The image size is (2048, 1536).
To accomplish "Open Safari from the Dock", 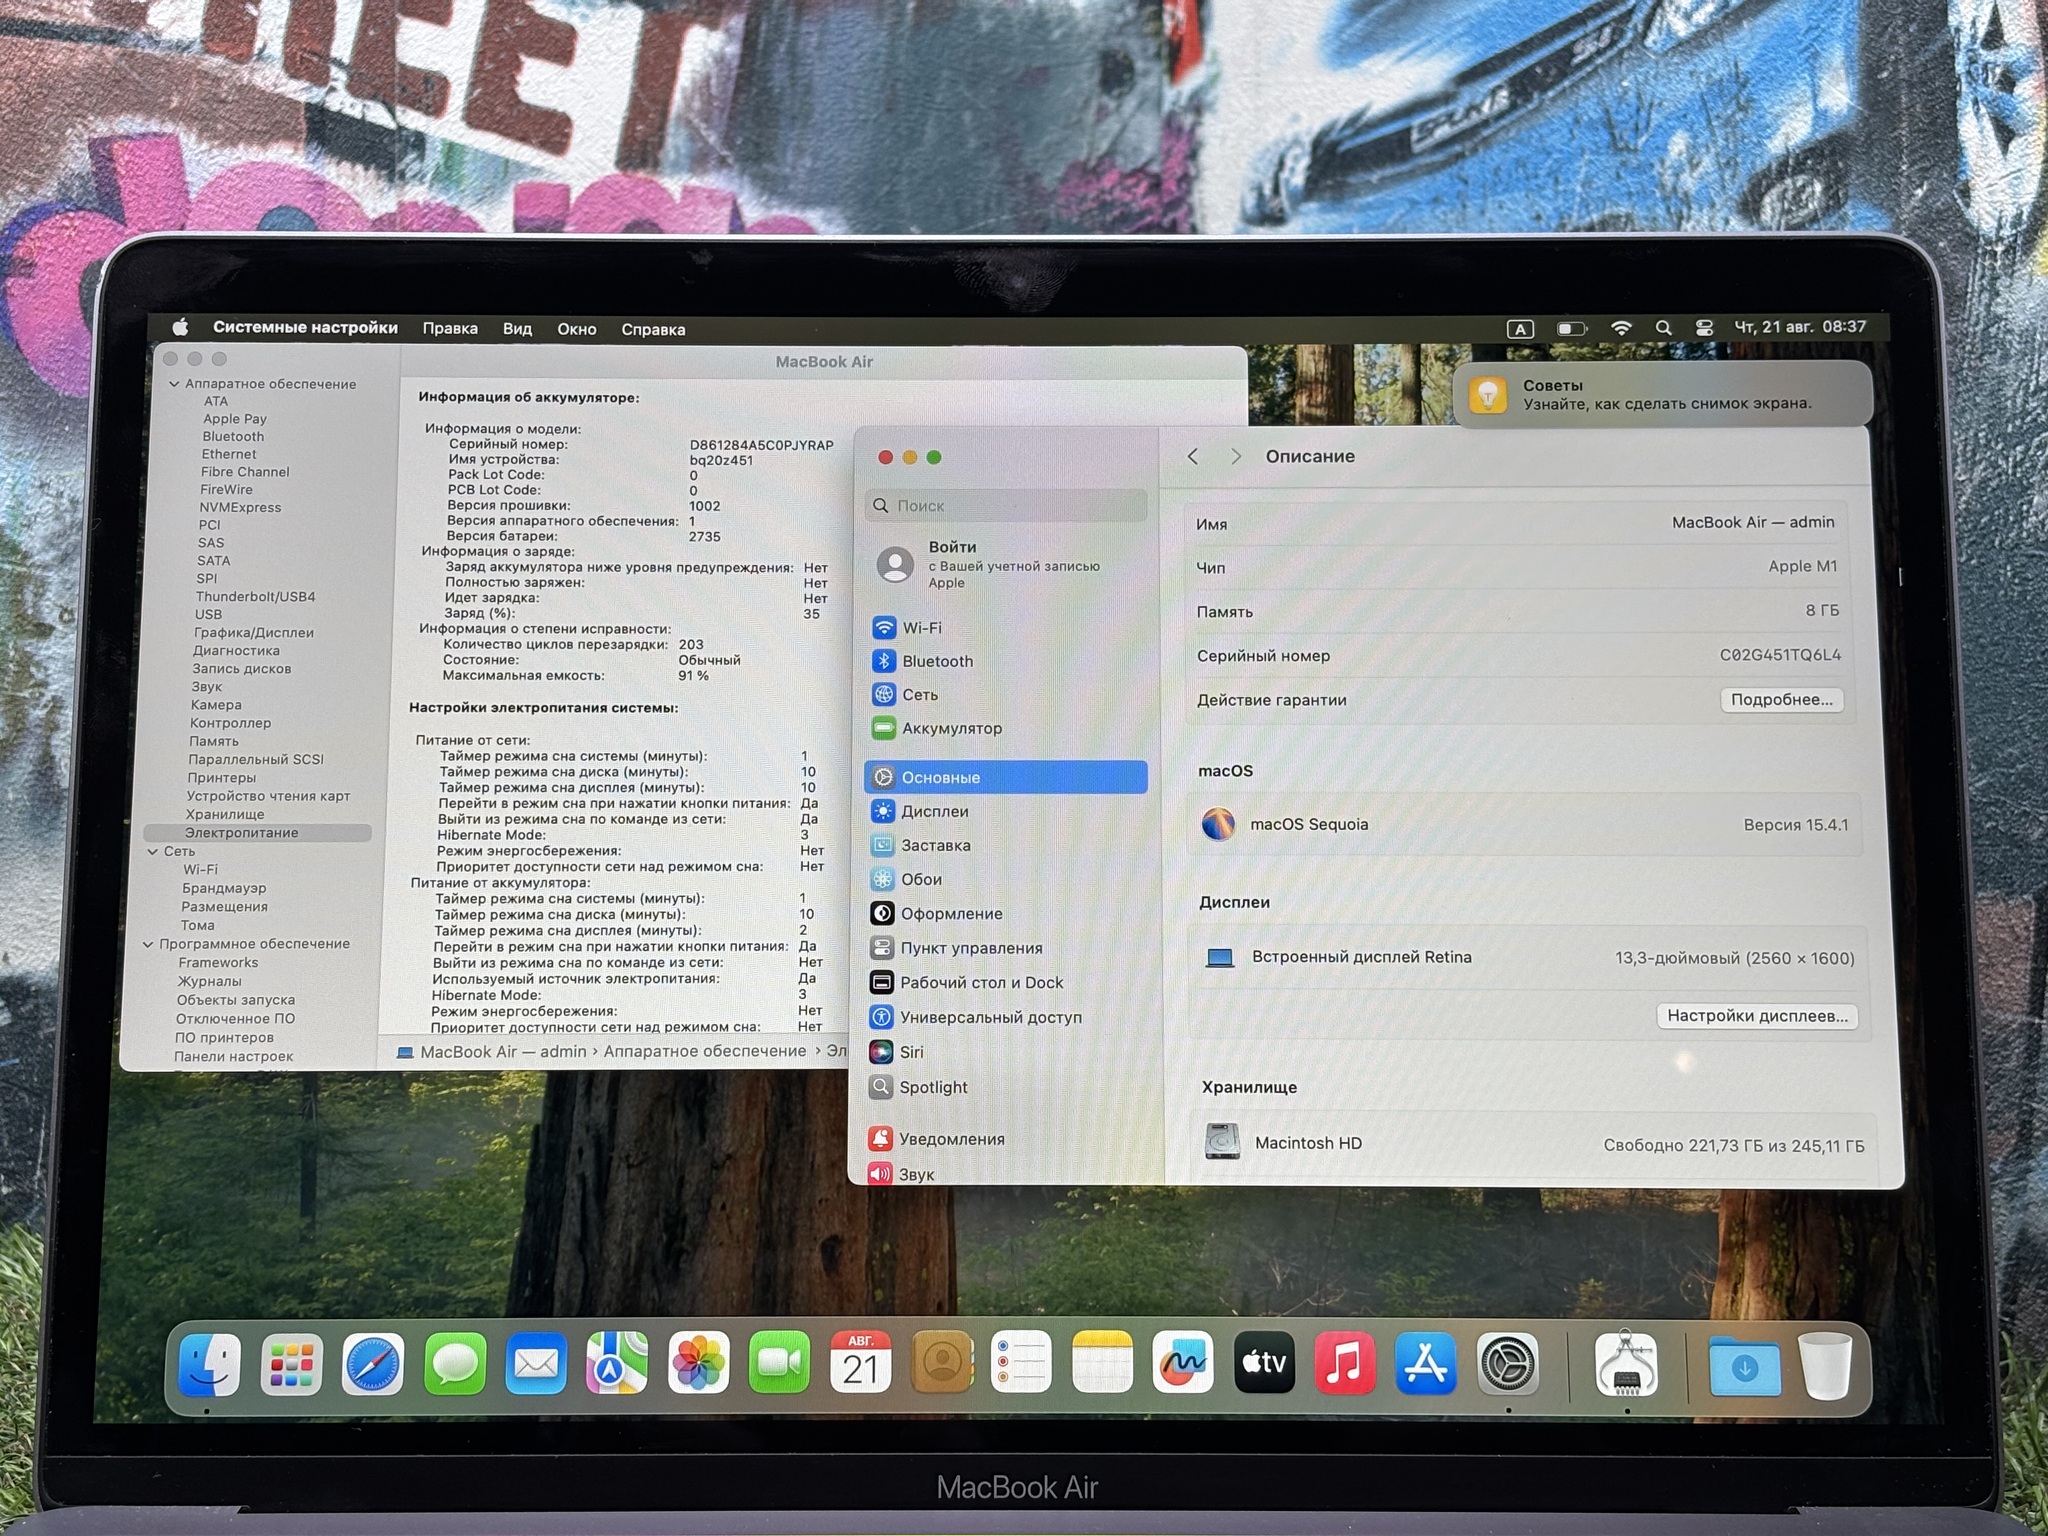I will tap(373, 1364).
